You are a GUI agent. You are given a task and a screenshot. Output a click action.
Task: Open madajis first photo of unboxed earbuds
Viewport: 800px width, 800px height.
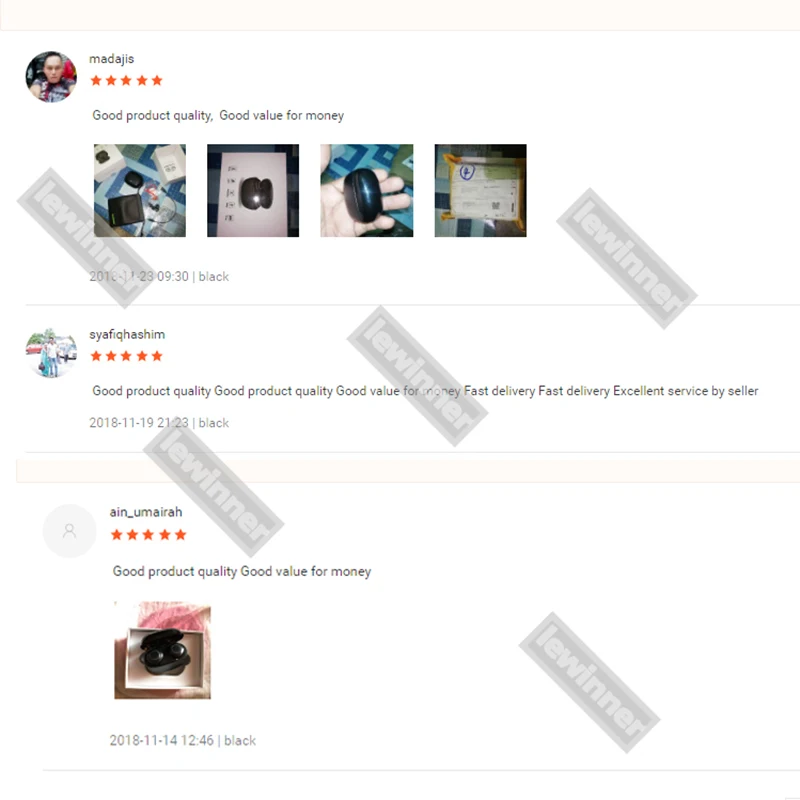140,190
